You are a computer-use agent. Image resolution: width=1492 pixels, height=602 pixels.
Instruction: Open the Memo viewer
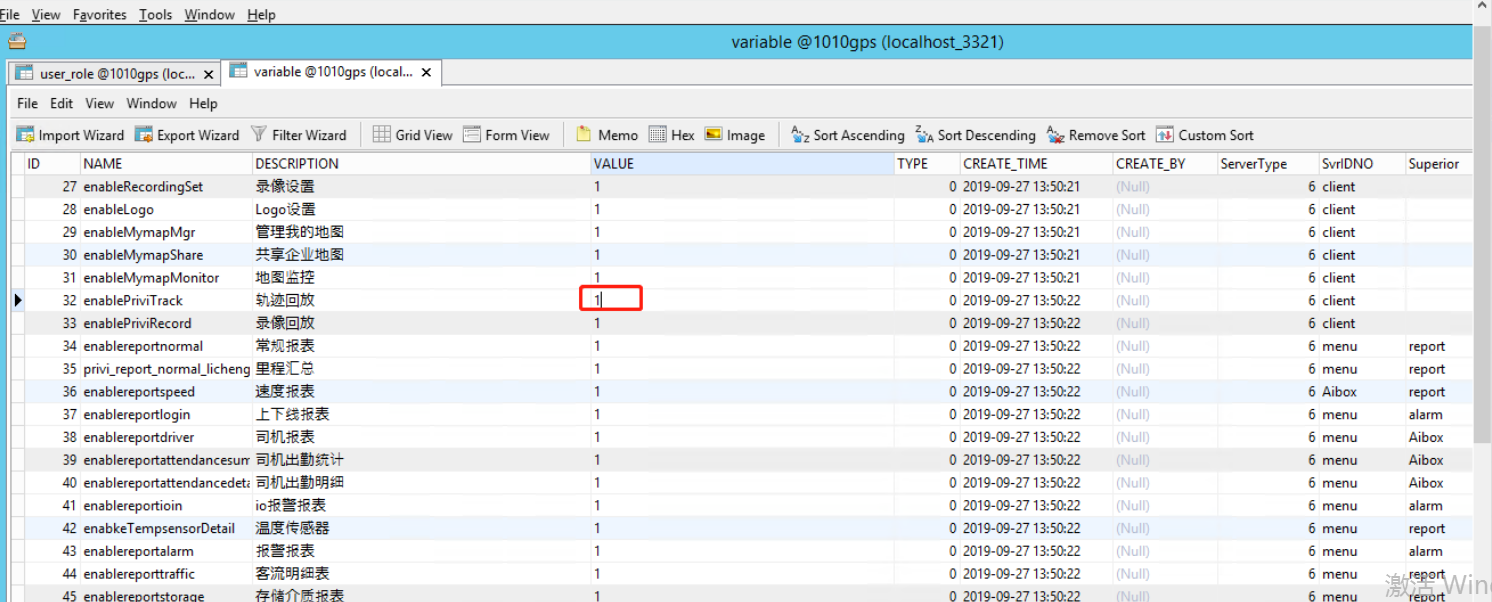point(607,135)
